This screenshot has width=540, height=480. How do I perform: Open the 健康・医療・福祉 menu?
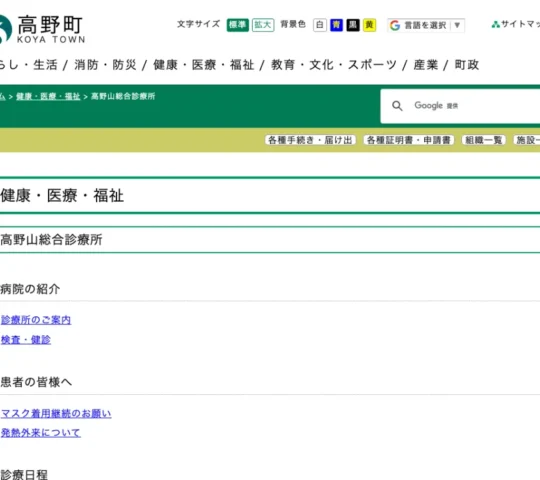(204, 65)
